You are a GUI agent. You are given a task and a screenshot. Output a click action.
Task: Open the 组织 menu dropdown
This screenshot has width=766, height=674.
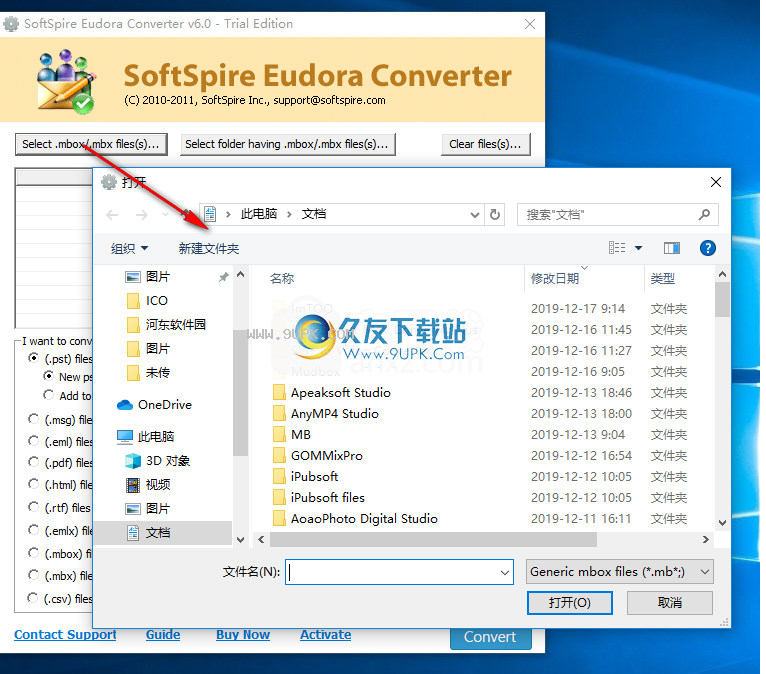pos(129,249)
